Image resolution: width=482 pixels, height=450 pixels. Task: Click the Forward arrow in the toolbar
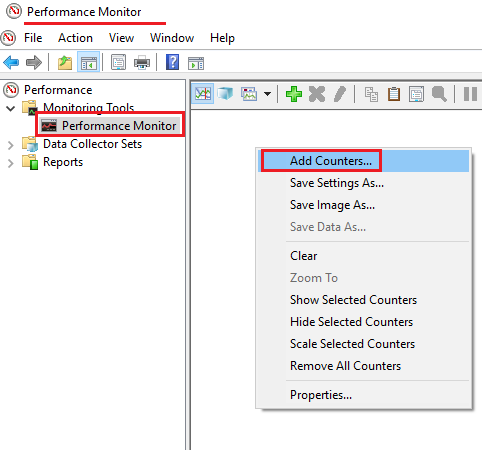coord(34,62)
